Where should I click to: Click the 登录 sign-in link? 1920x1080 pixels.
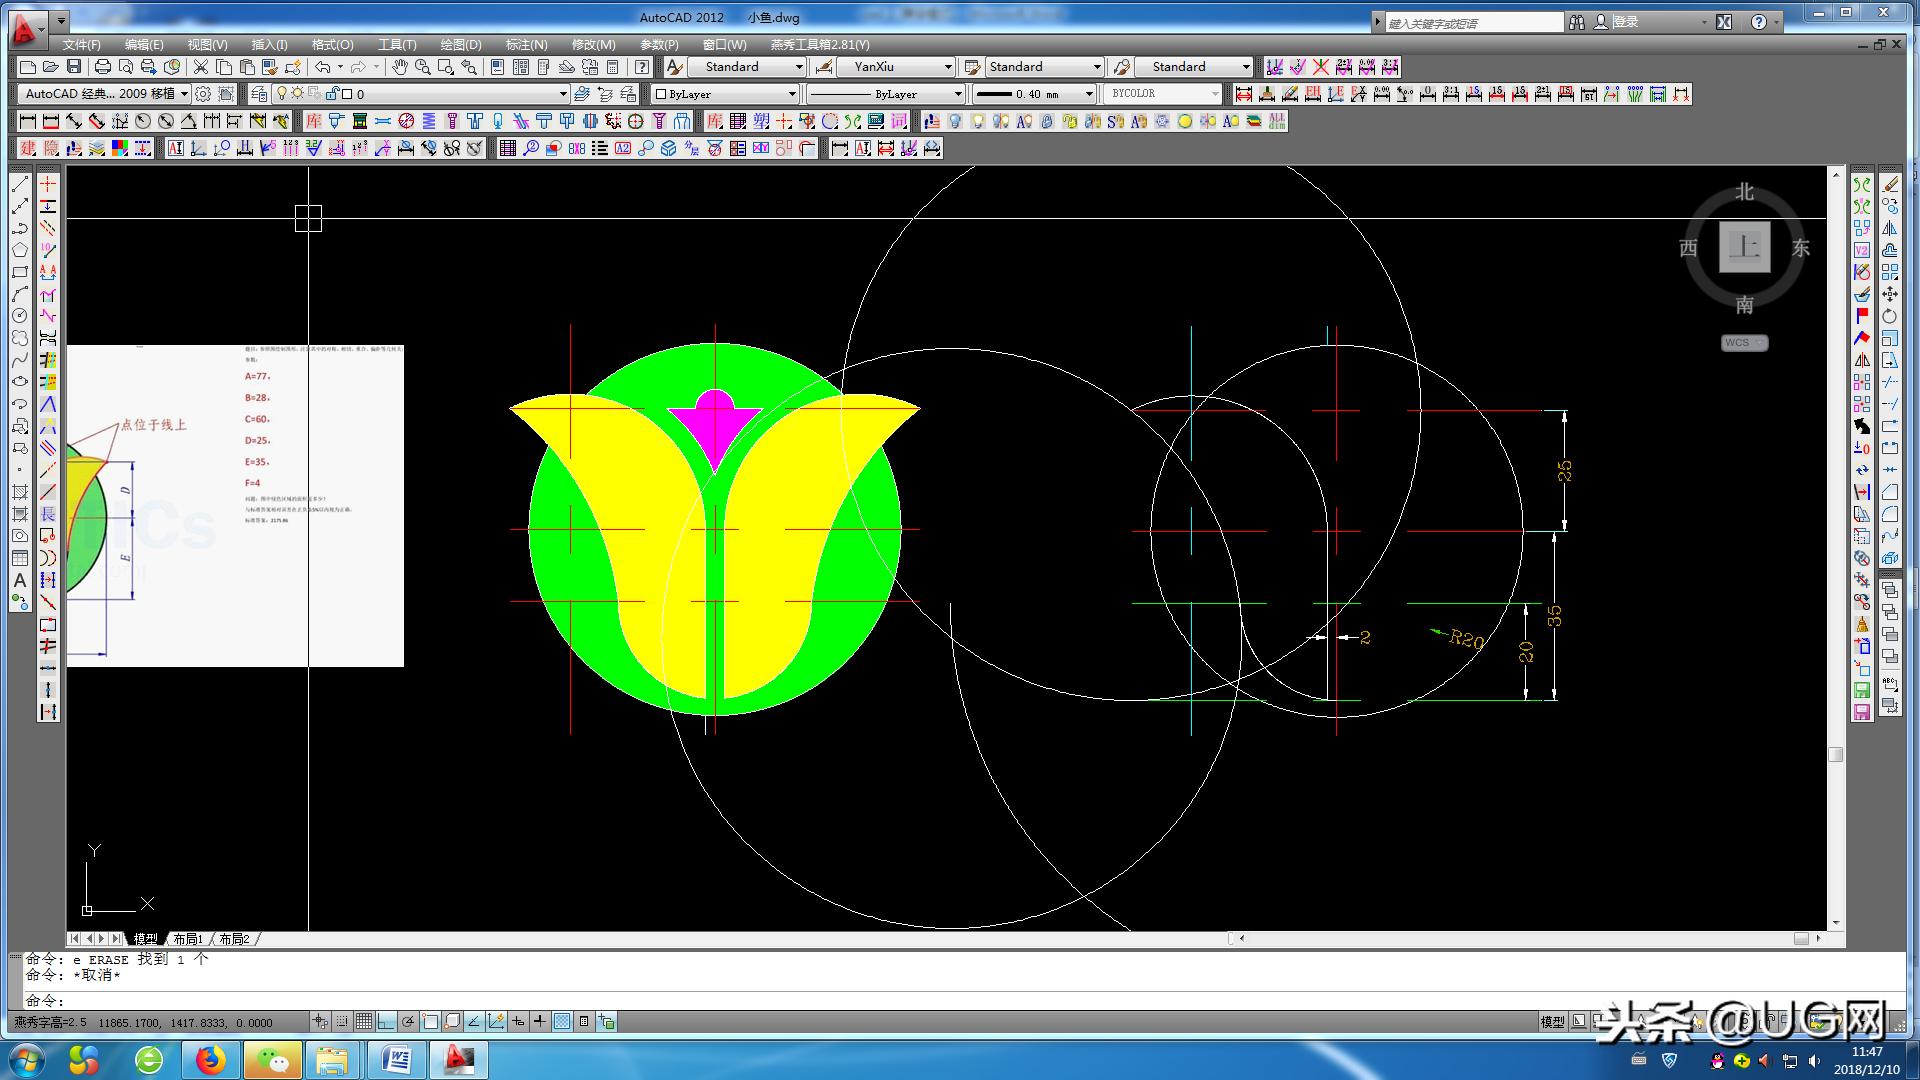(1625, 21)
